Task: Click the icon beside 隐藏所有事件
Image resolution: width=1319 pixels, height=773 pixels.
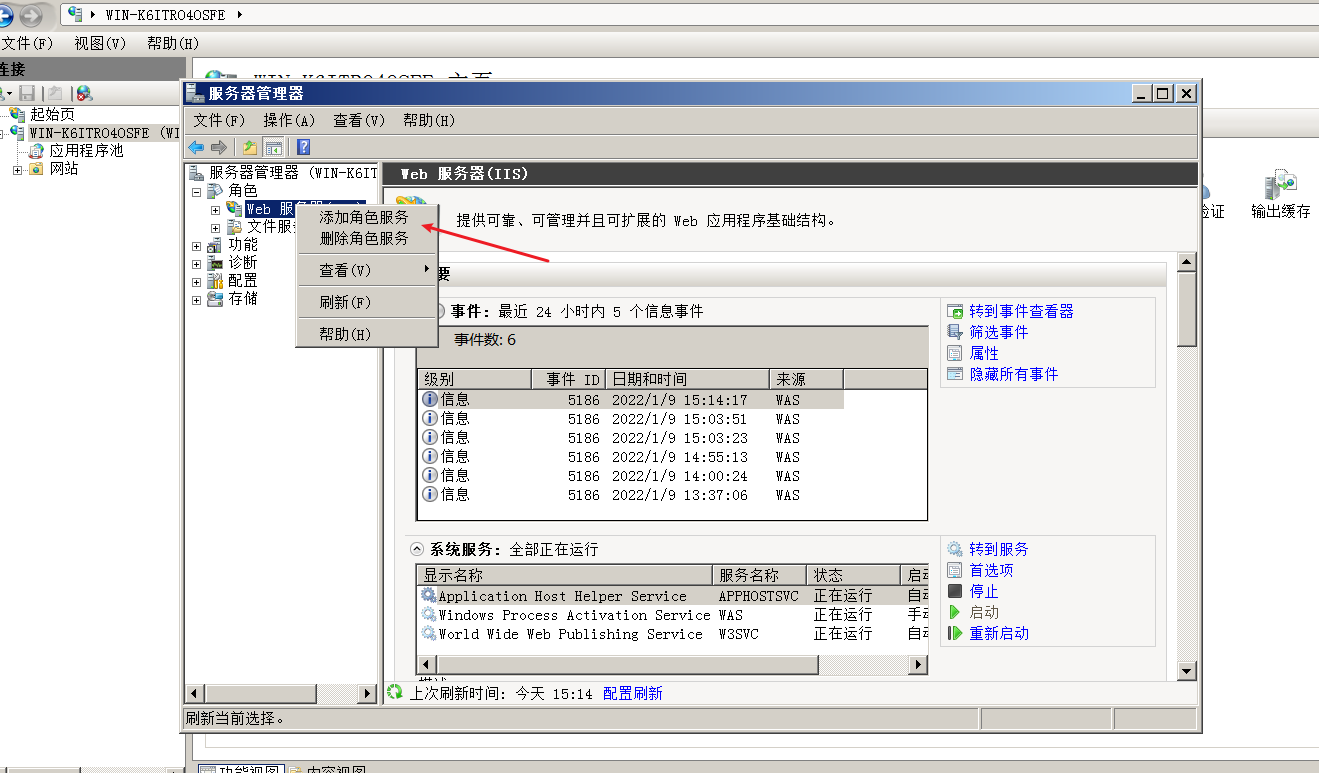Action: click(x=955, y=374)
